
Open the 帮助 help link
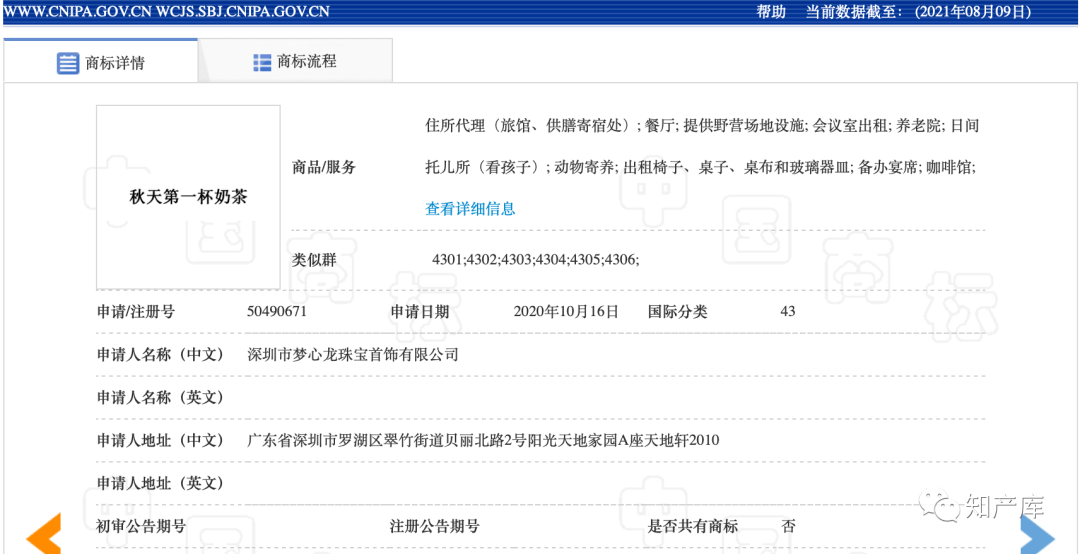[771, 12]
